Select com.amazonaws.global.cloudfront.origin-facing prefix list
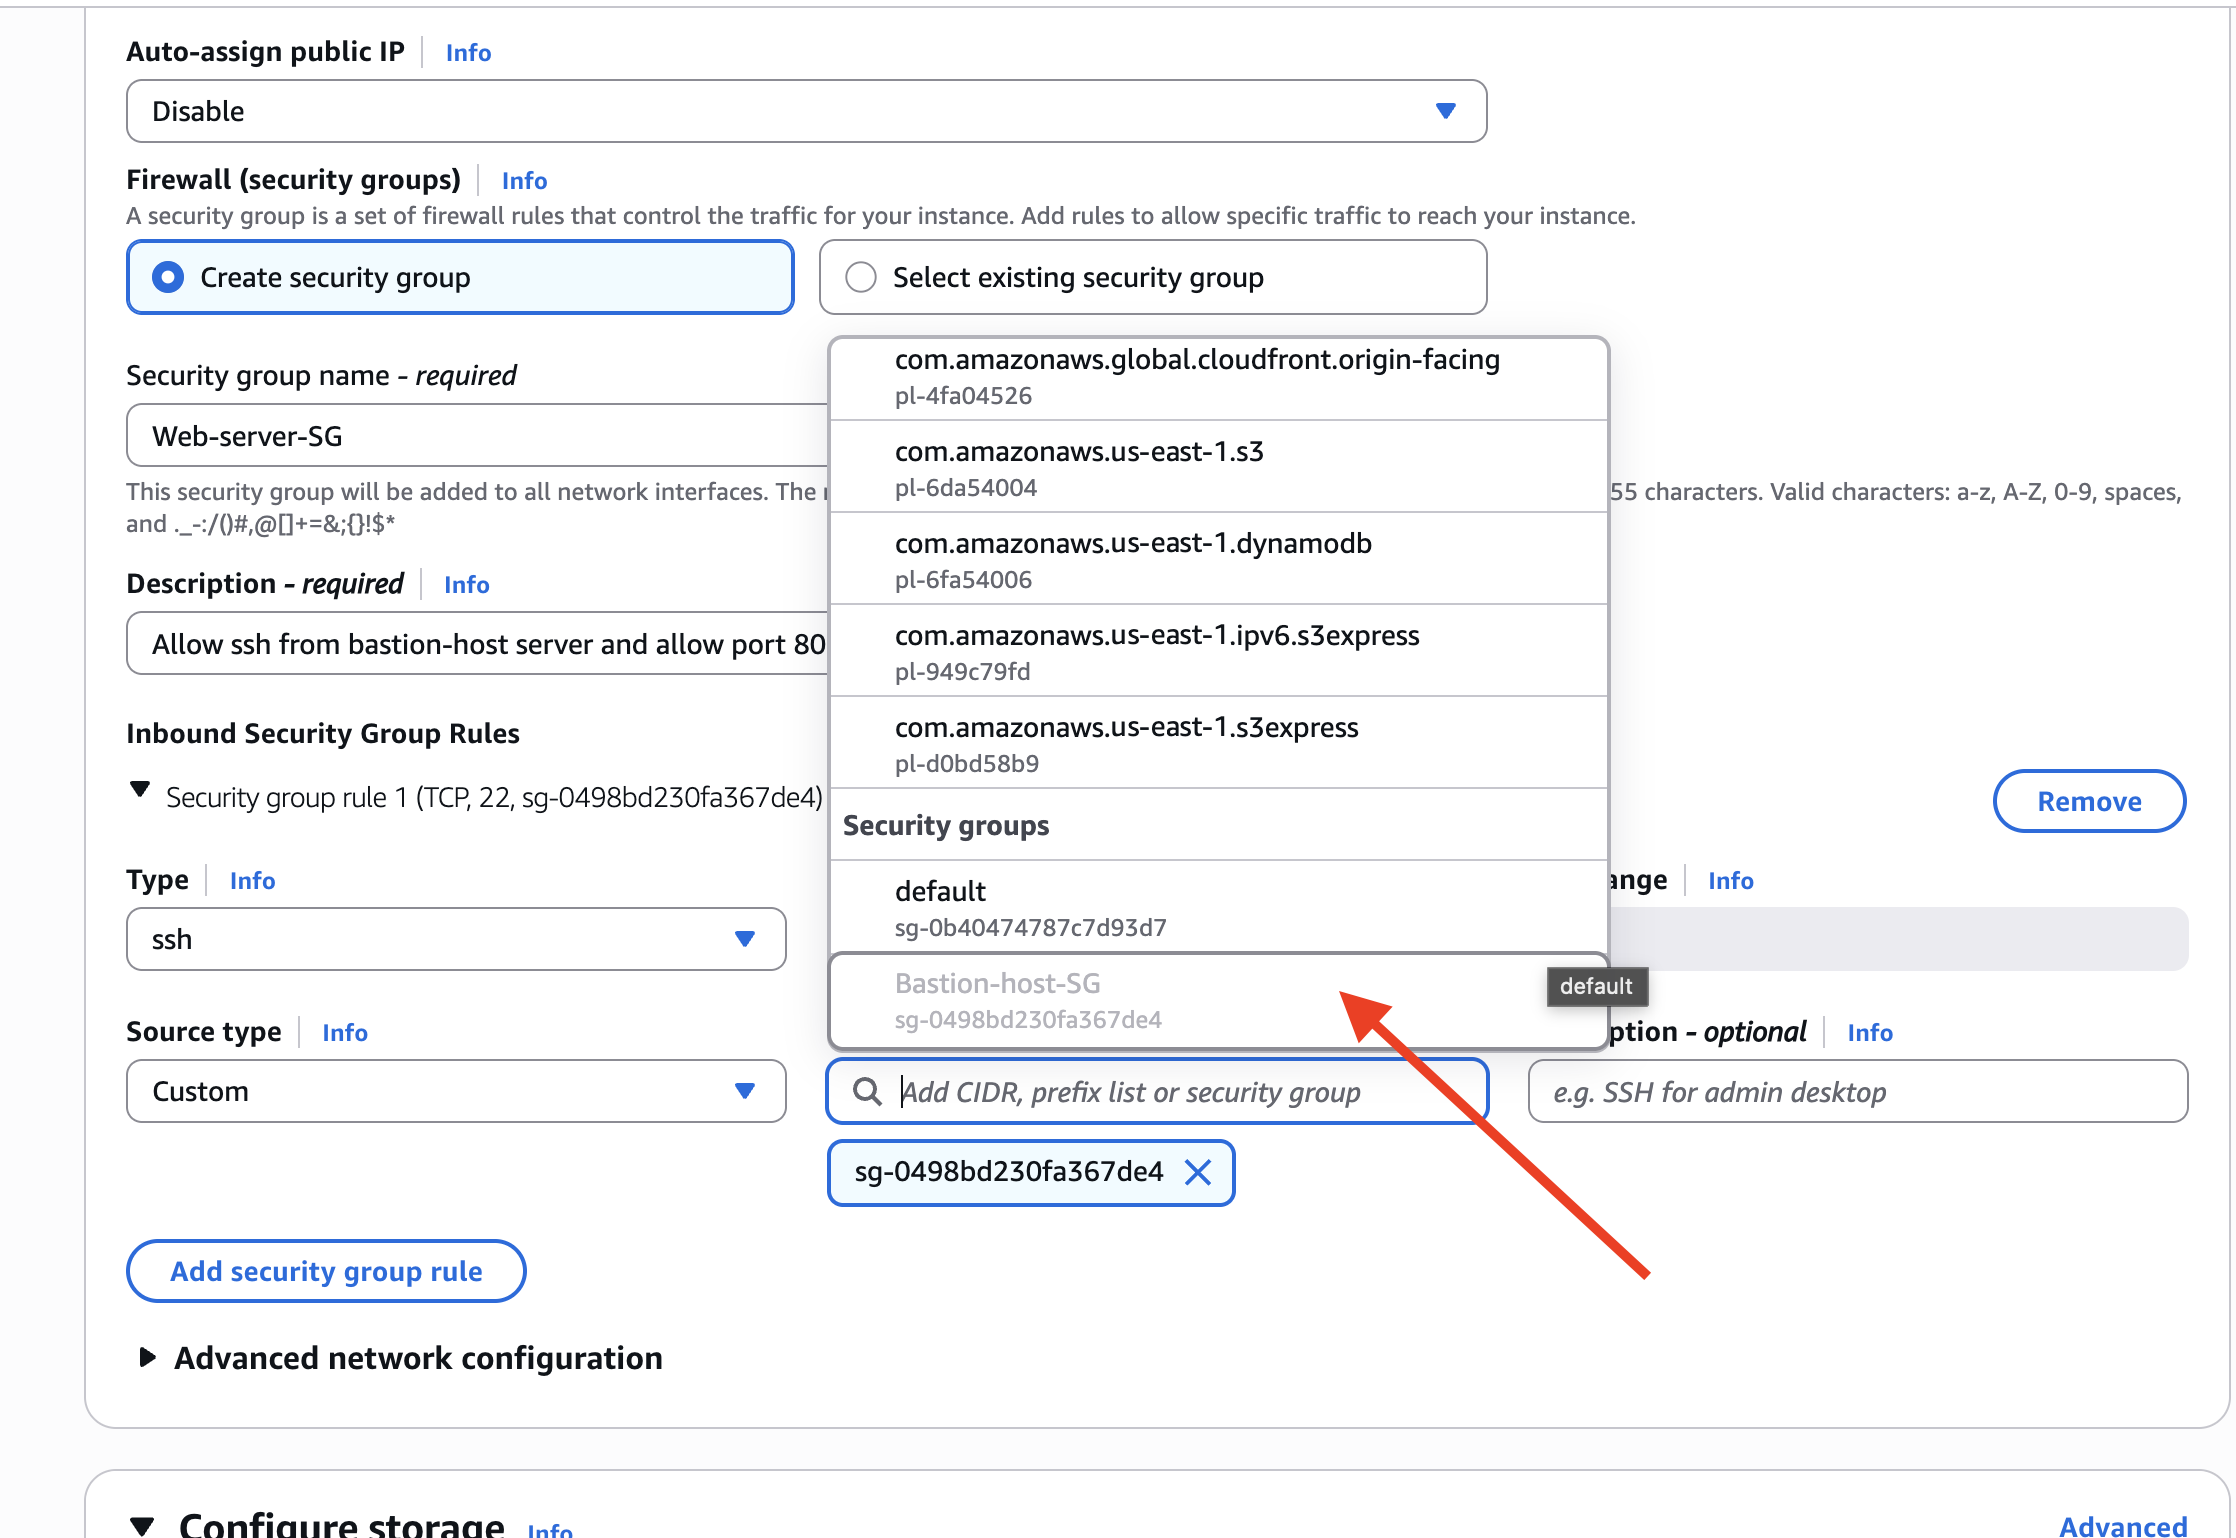This screenshot has width=2236, height=1538. point(1218,377)
